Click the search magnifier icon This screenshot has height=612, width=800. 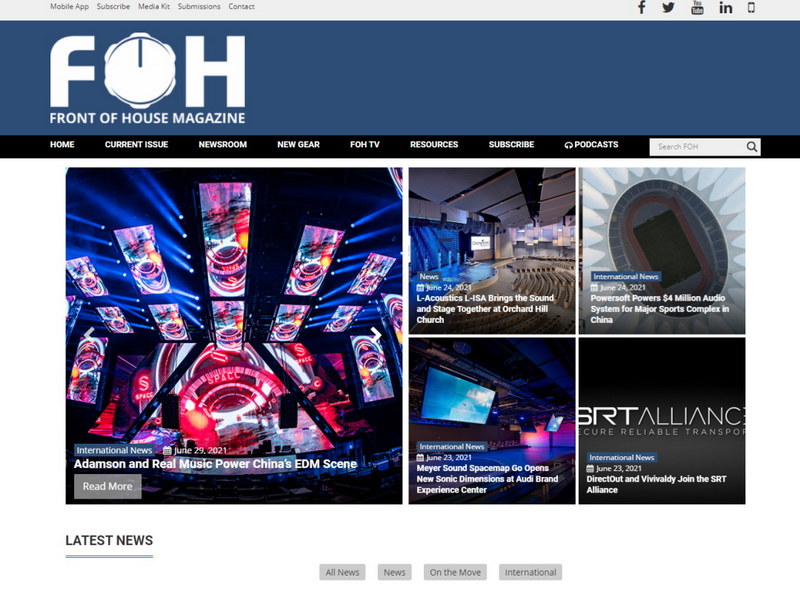752,147
